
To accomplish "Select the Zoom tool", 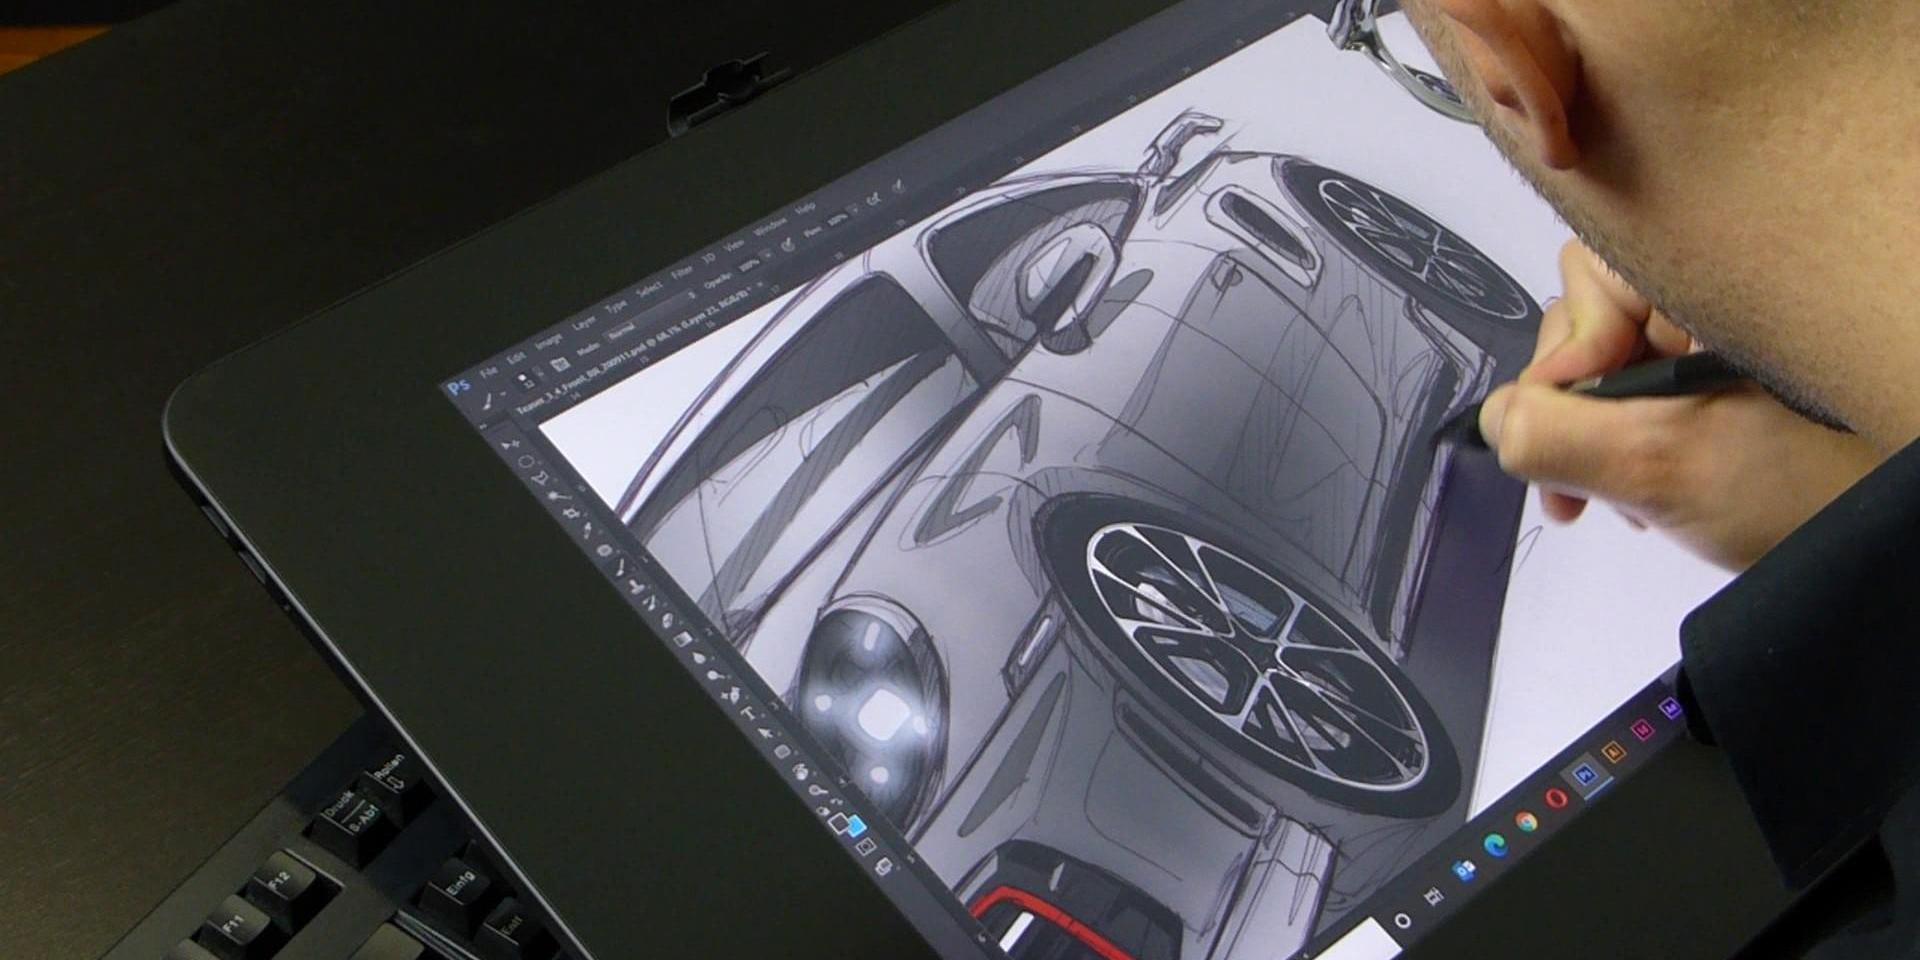I will point(817,790).
